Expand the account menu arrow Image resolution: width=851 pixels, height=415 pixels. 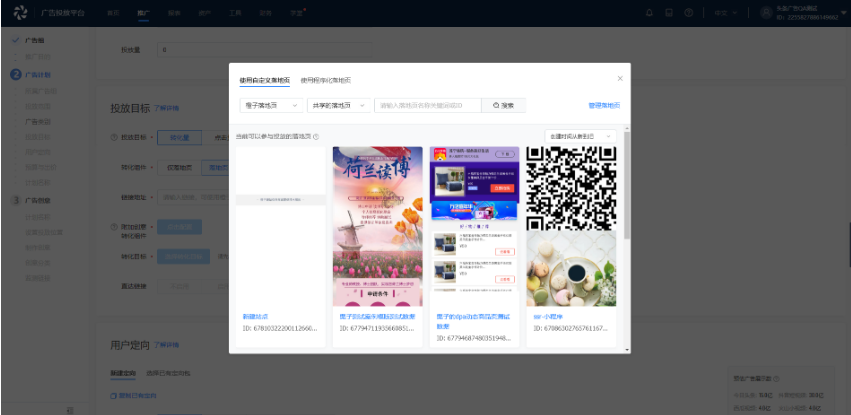[843, 13]
